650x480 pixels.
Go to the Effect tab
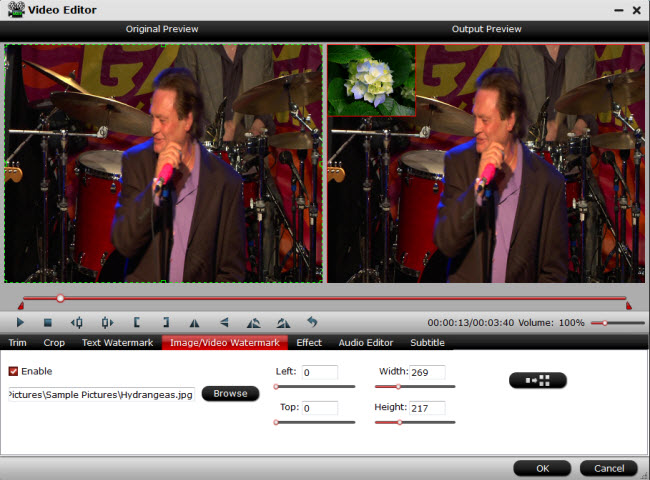coord(309,343)
